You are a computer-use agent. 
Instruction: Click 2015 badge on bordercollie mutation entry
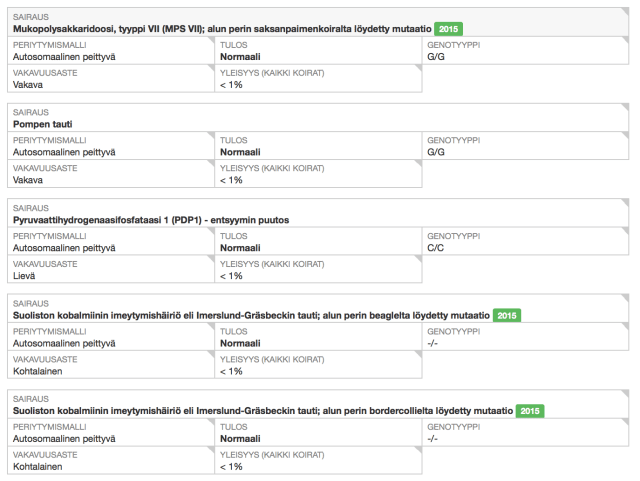coord(530,411)
